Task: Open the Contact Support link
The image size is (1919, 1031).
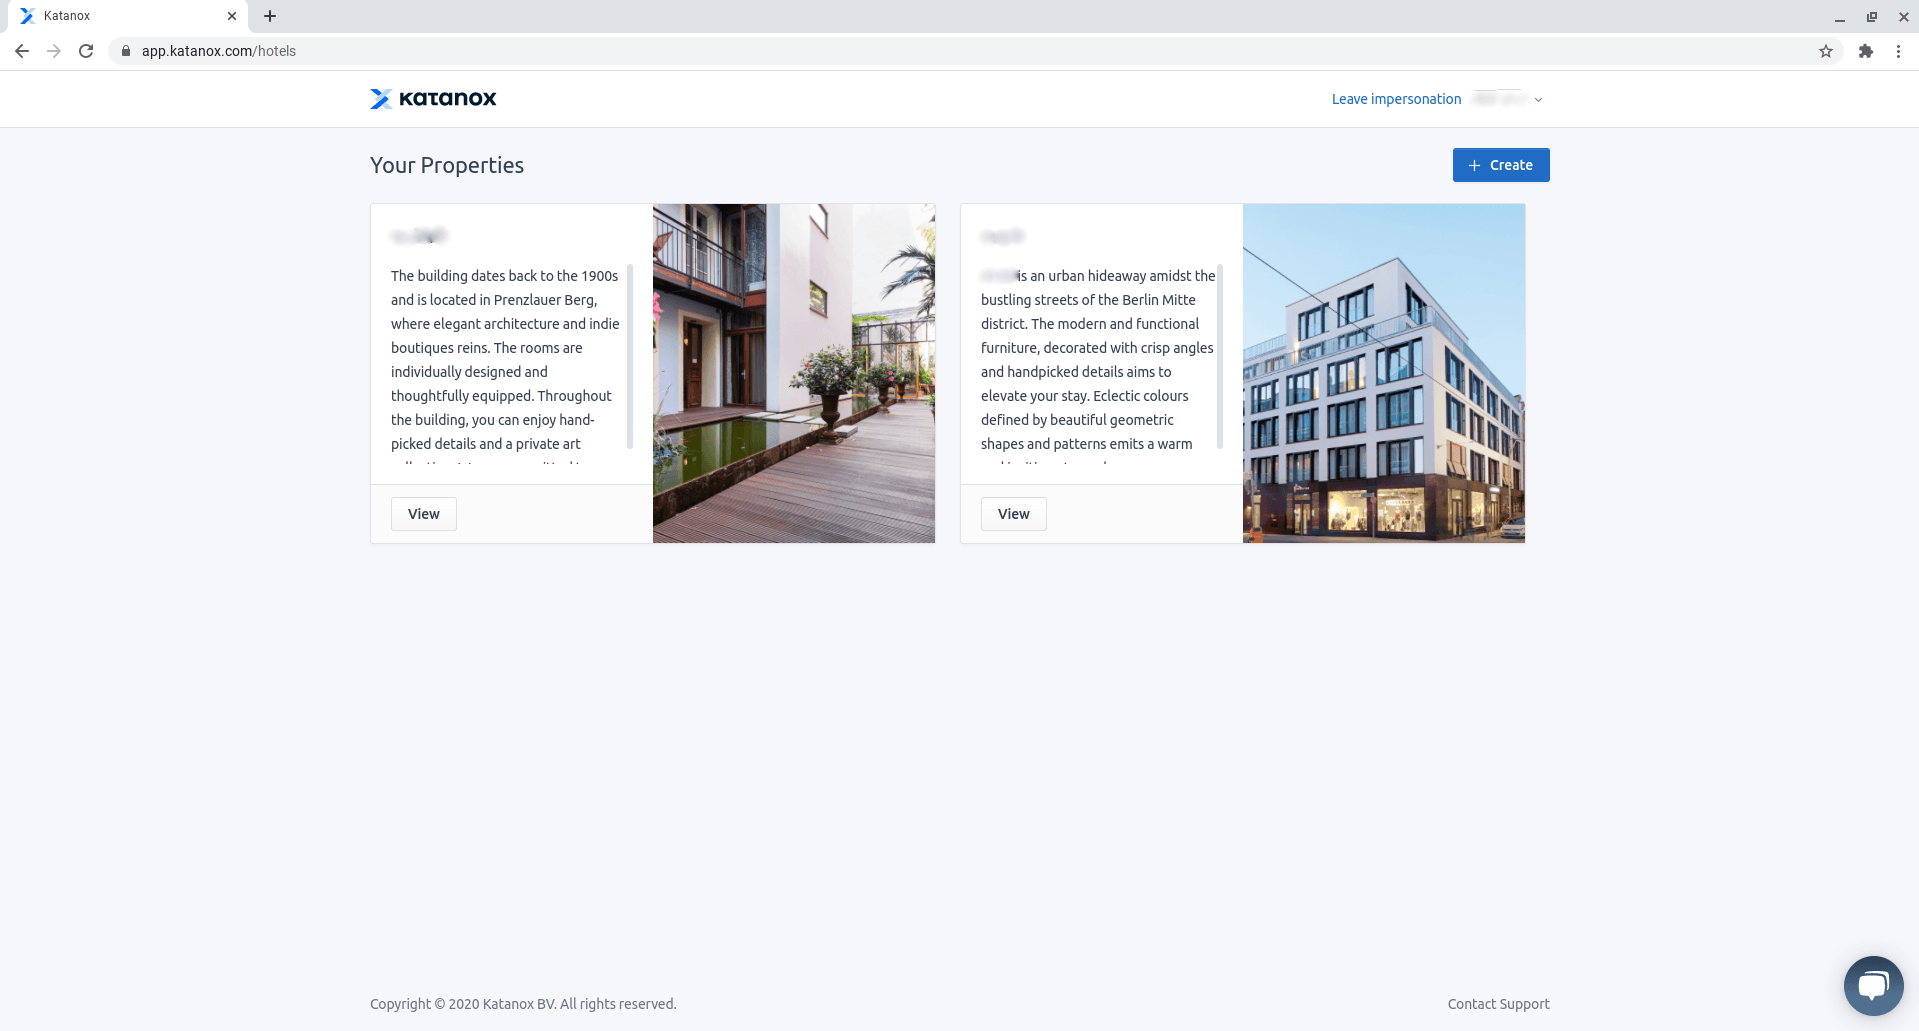Action: coord(1498,1004)
